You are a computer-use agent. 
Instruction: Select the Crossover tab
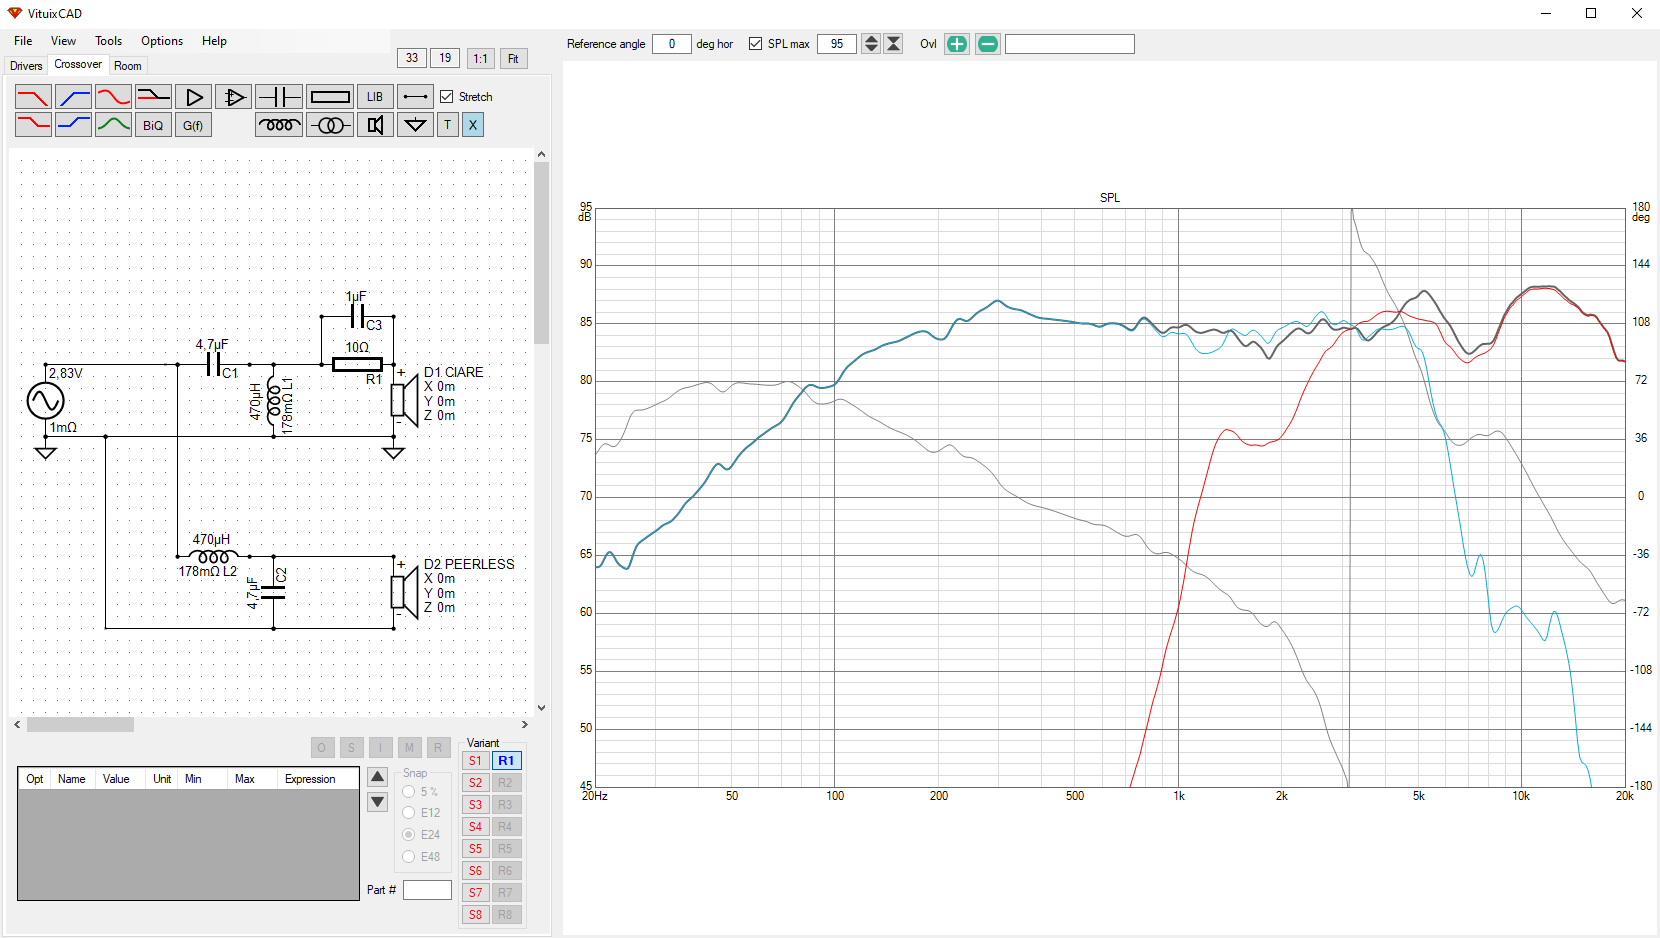click(x=78, y=64)
